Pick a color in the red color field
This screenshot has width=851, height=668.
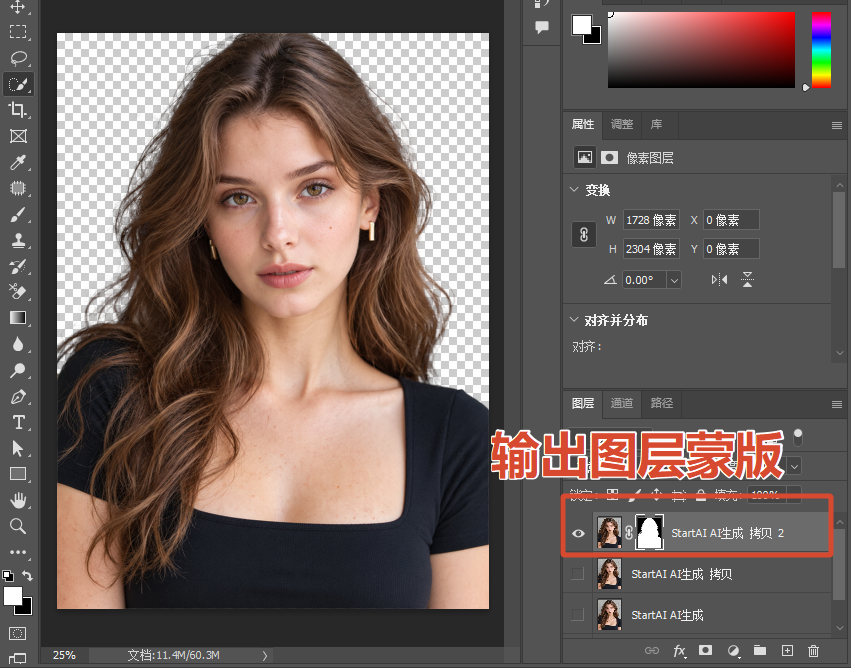(701, 50)
